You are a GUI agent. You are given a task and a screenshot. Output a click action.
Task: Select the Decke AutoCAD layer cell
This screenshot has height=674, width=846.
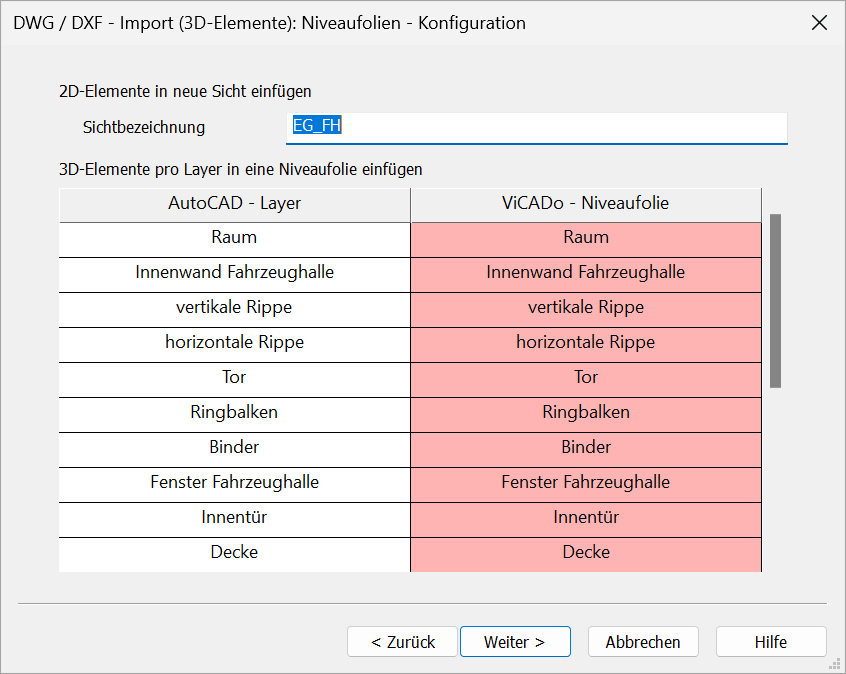pos(234,555)
